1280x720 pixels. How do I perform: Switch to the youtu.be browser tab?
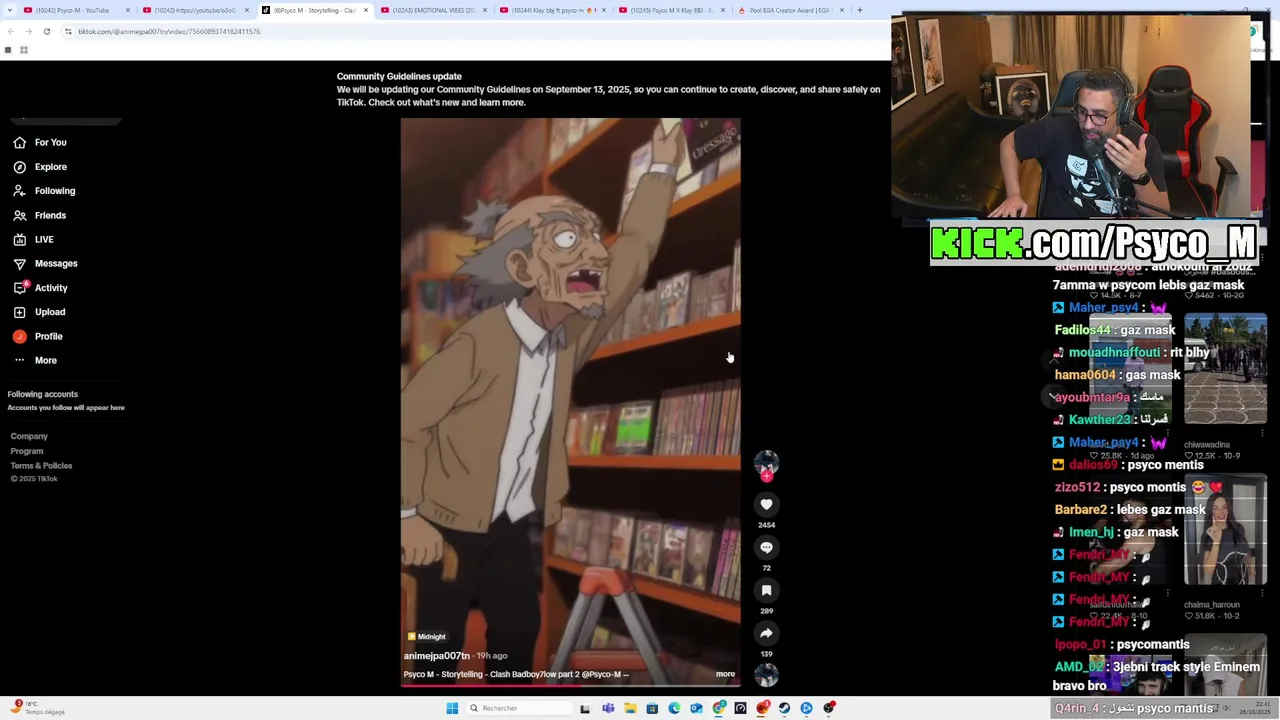click(x=194, y=10)
